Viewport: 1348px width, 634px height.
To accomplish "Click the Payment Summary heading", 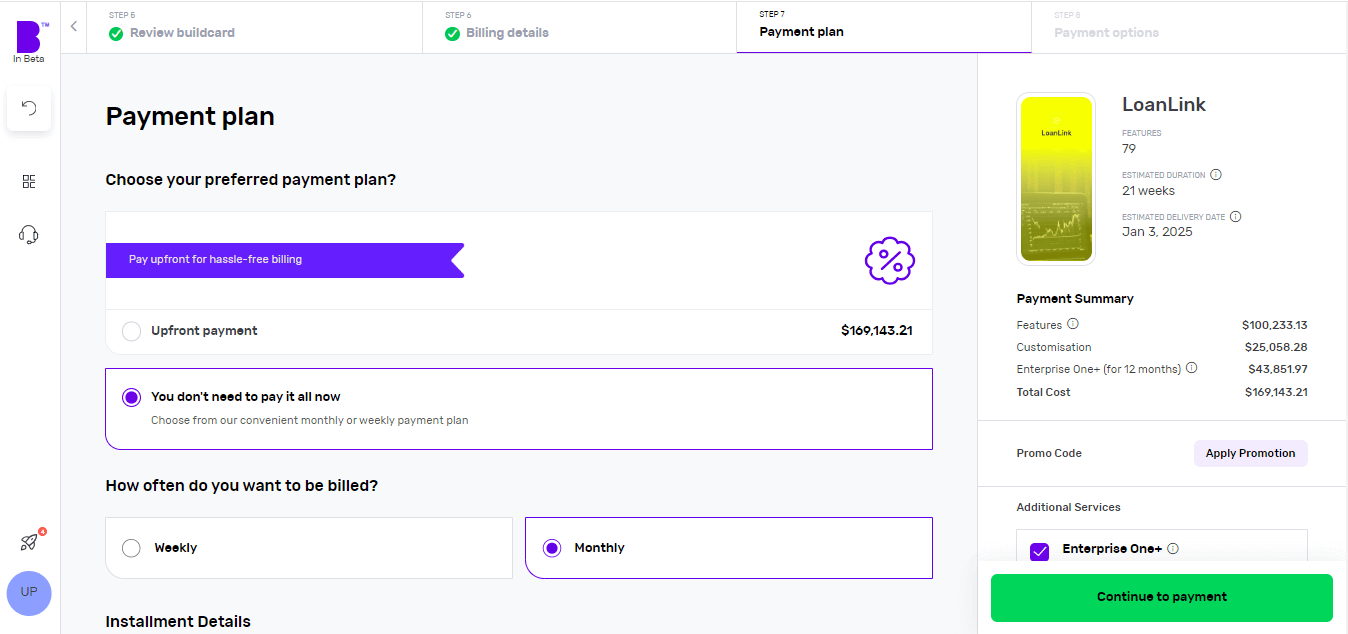I will 1075,298.
